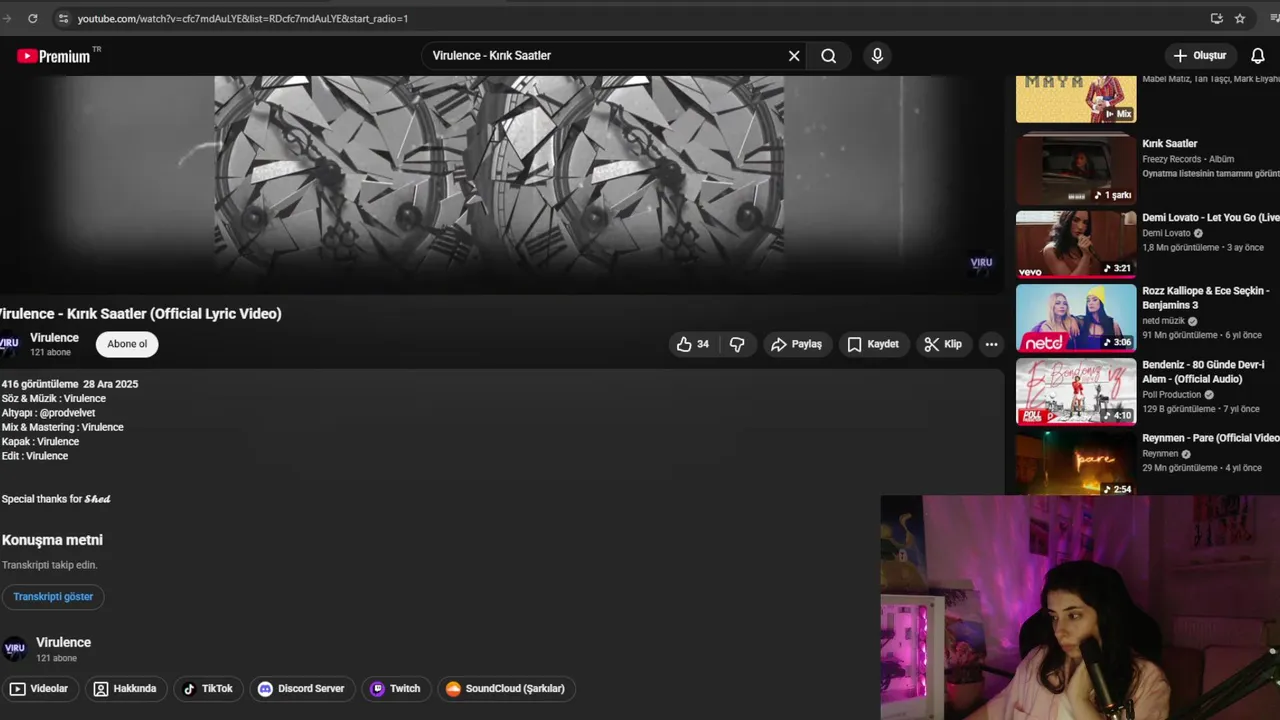Open Virulence channel name under title
The image size is (1280, 720).
[x=54, y=338]
